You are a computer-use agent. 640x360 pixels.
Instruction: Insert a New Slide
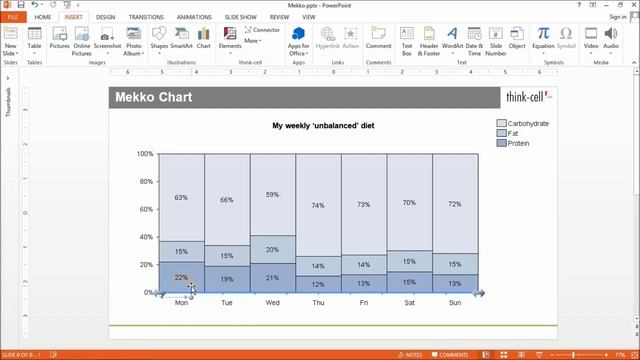point(10,42)
